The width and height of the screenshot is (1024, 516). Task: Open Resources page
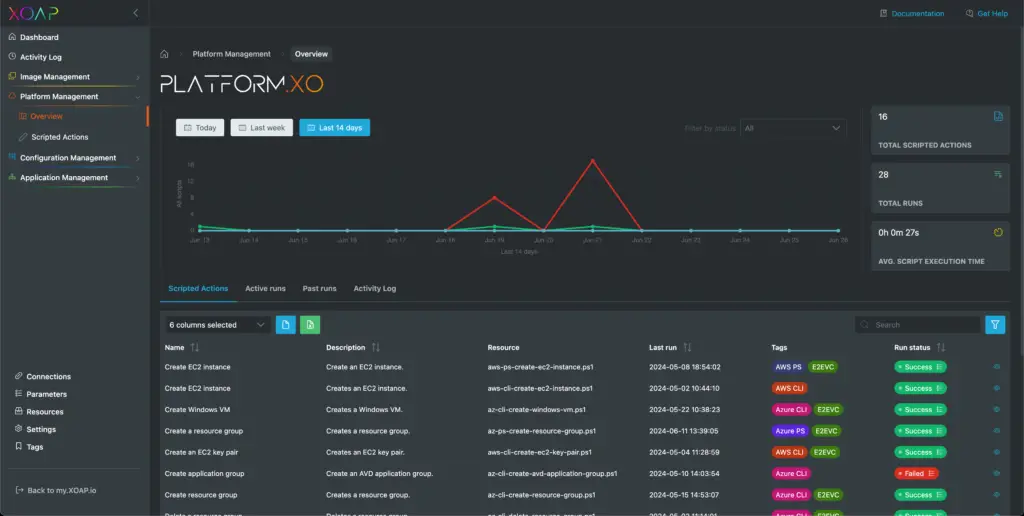(x=44, y=411)
